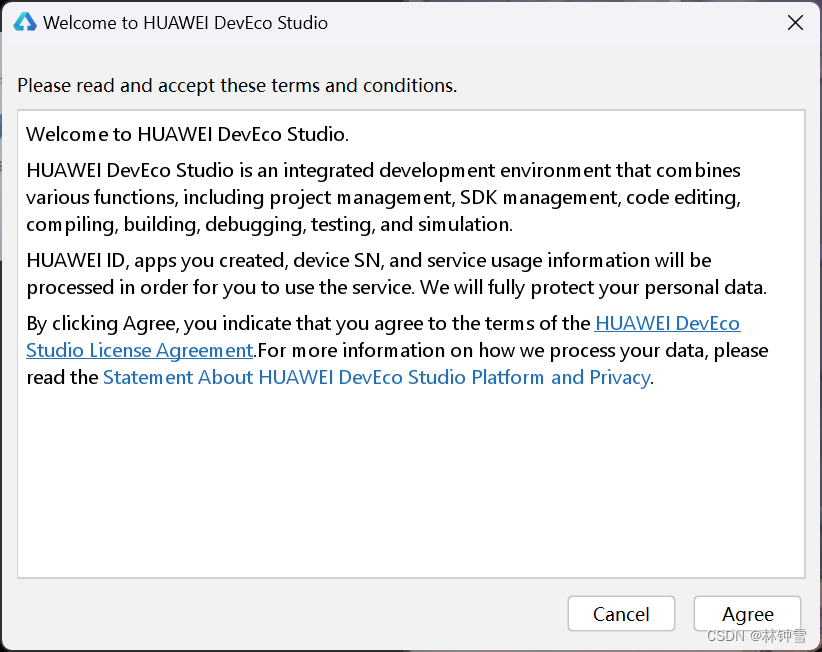The image size is (822, 652).
Task: Click the Cancel button
Action: [x=621, y=614]
